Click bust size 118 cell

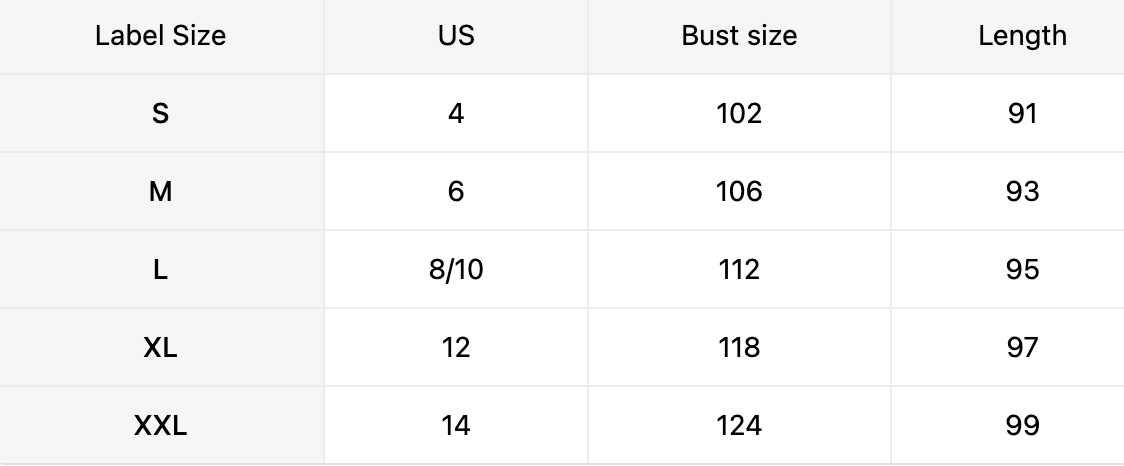[739, 348]
